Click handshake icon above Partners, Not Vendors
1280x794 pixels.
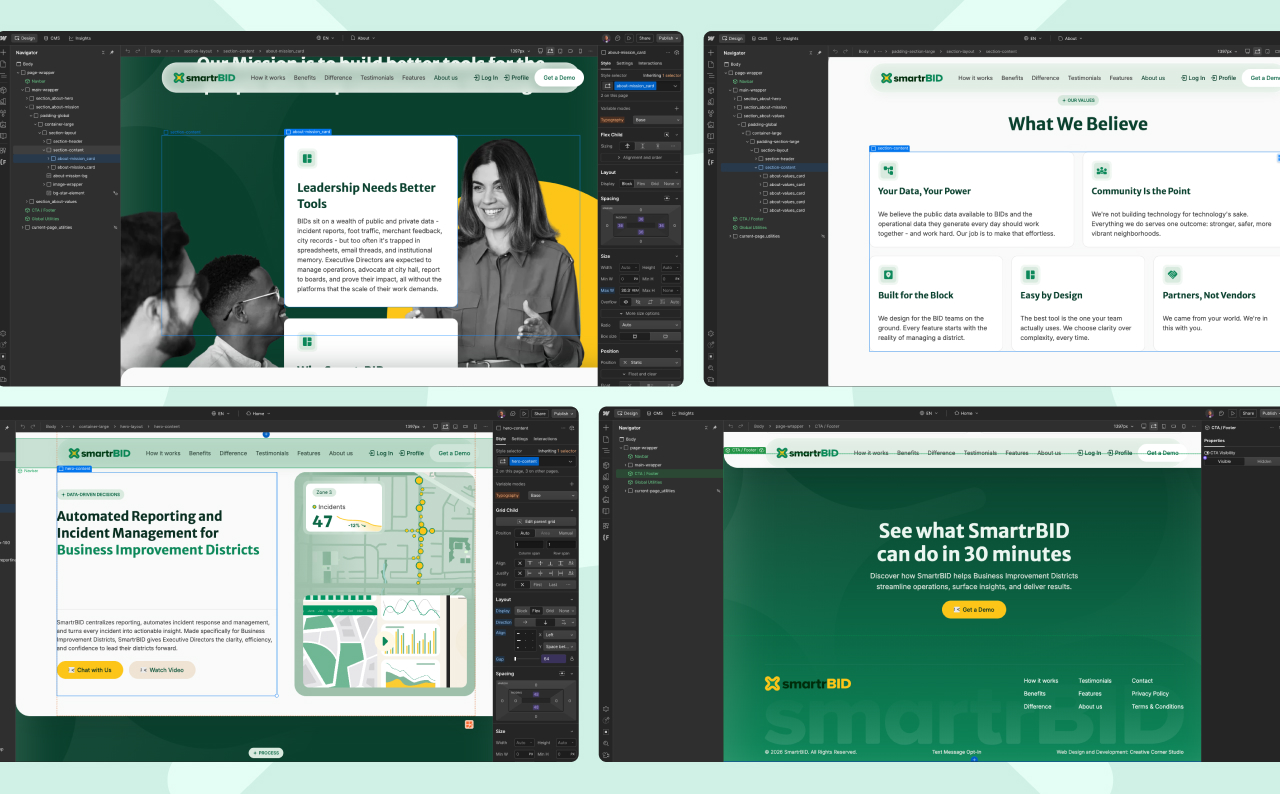pyautogui.click(x=1172, y=274)
